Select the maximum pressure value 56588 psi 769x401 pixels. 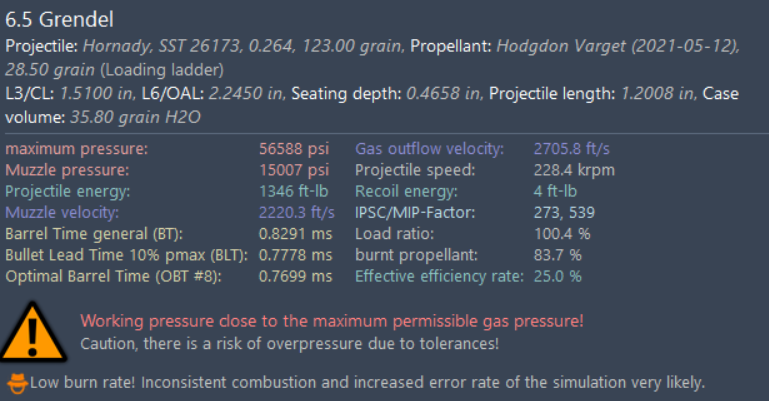point(294,149)
